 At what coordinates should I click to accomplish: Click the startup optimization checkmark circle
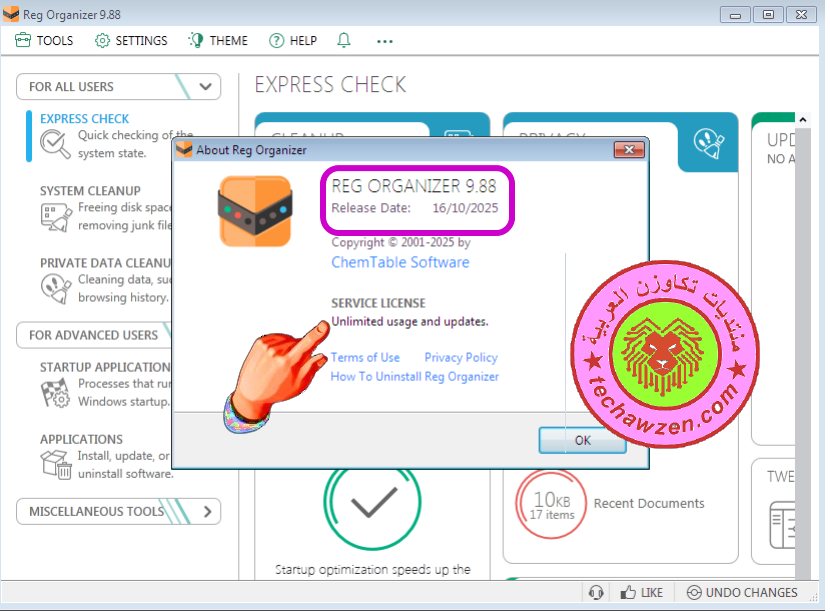(373, 502)
